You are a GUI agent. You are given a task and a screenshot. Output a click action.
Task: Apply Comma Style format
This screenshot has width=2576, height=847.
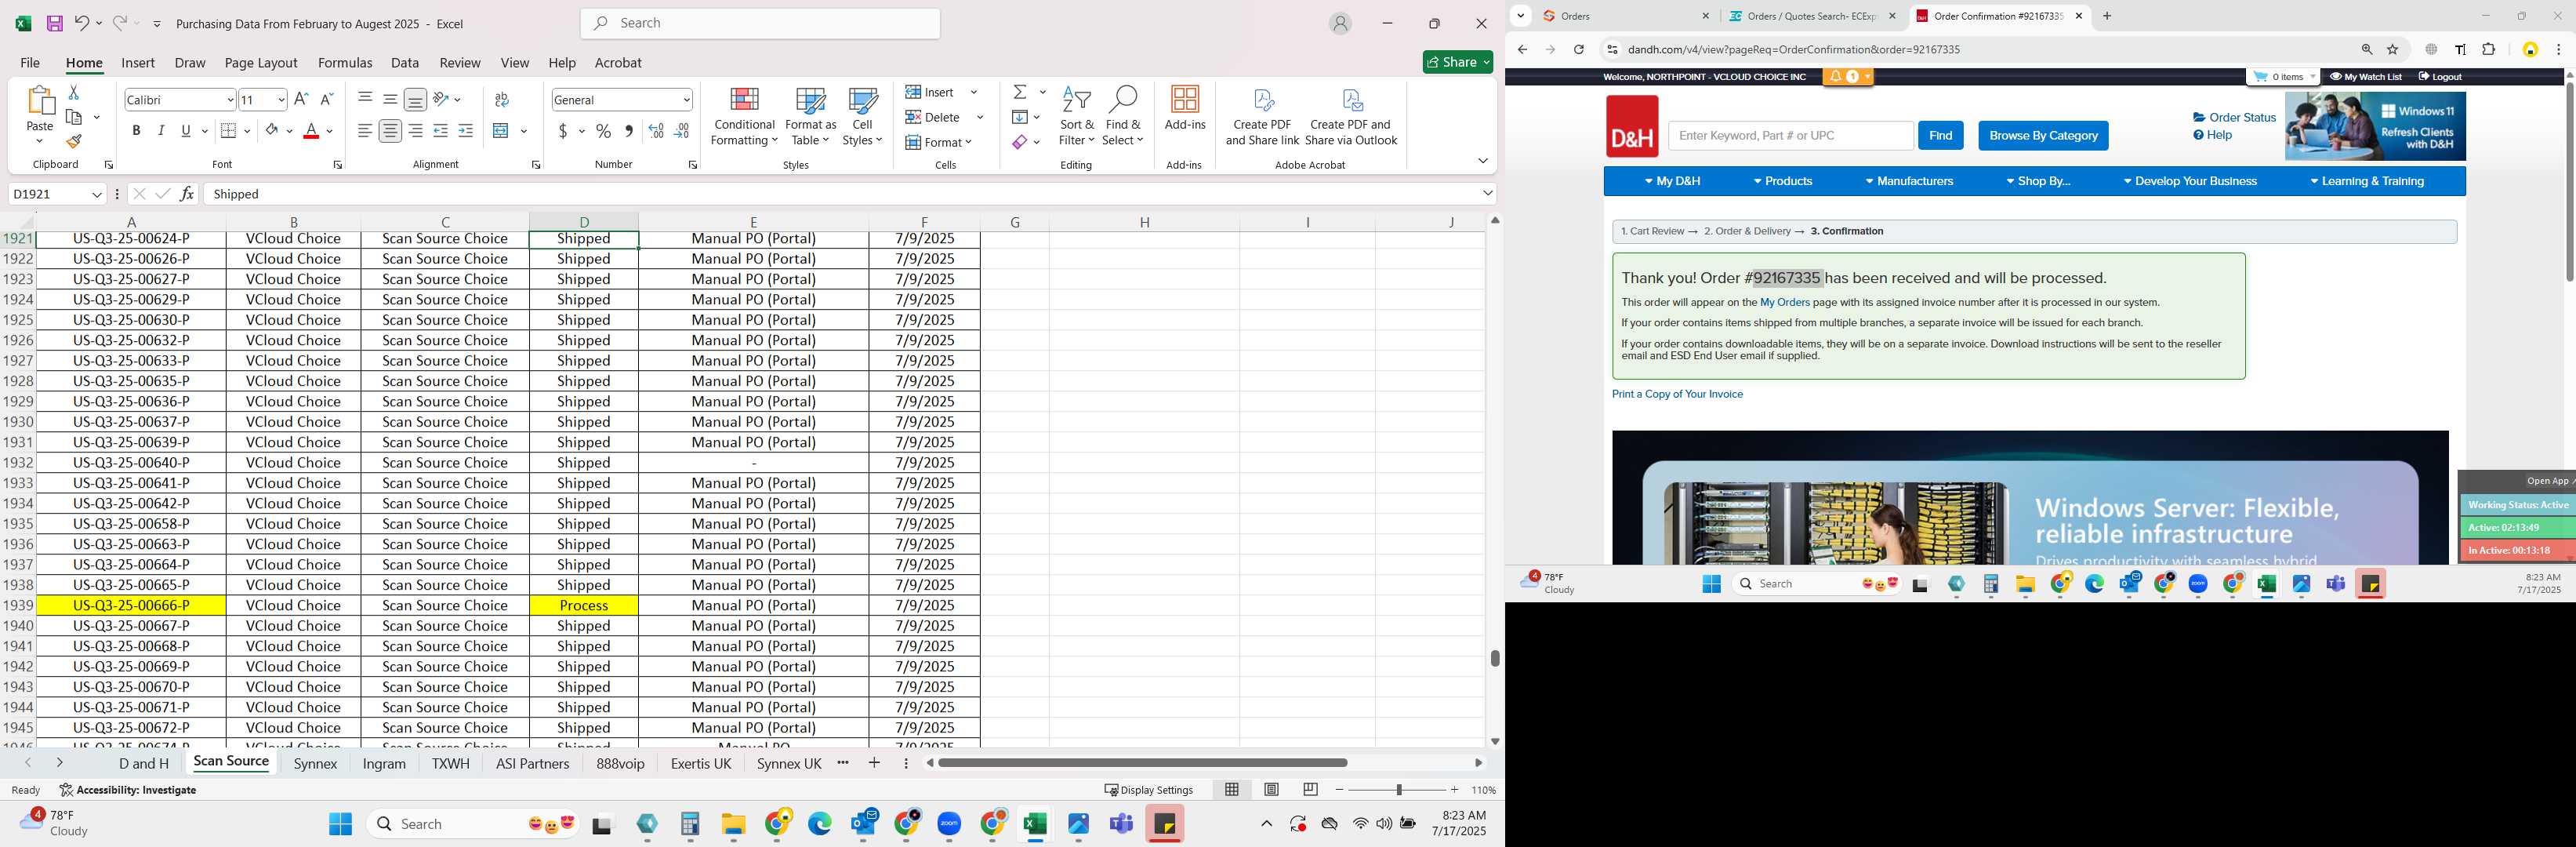click(628, 131)
